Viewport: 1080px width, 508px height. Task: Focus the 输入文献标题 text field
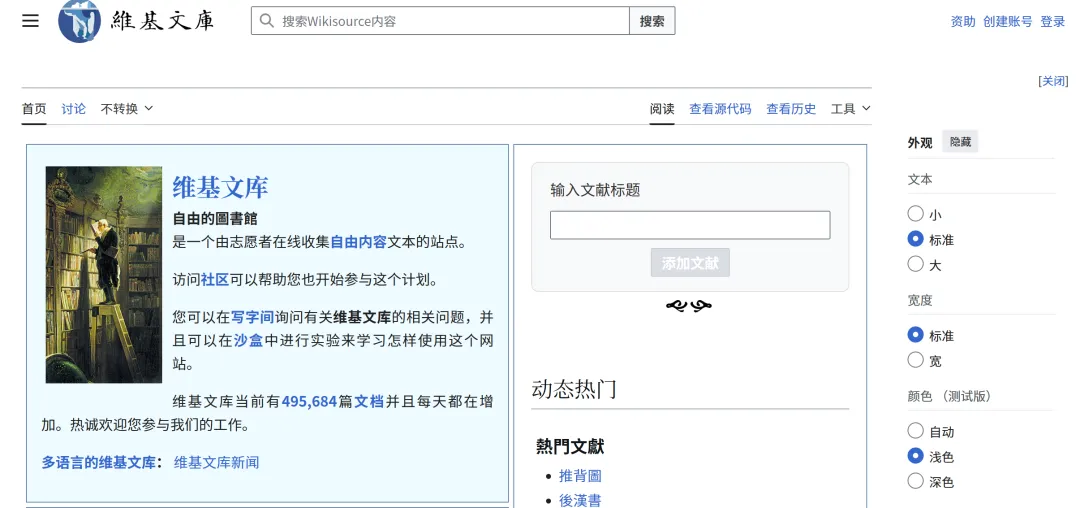[x=690, y=225]
